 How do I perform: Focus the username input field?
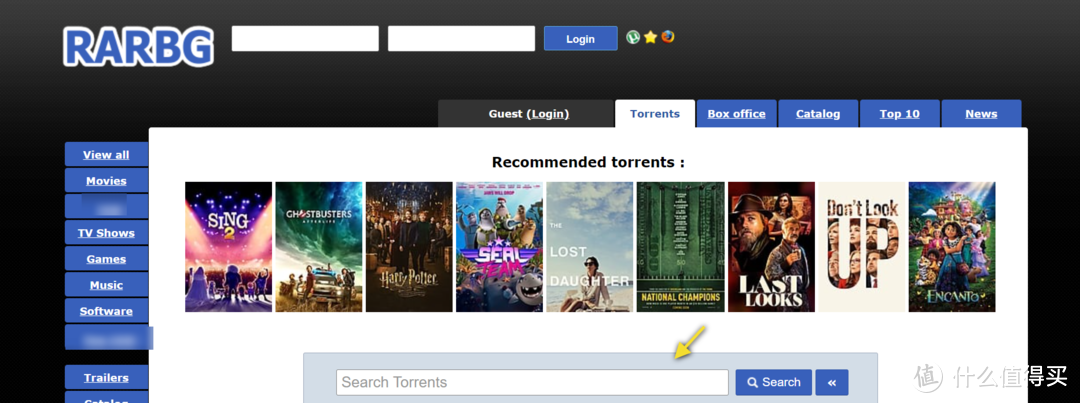pos(305,39)
